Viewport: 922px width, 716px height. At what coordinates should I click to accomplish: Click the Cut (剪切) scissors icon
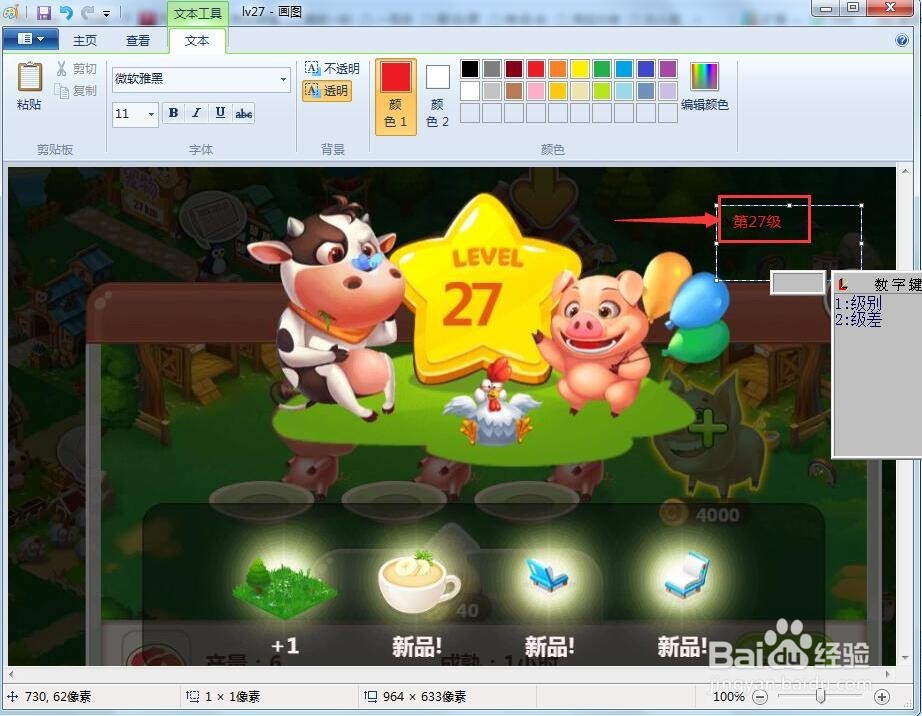(x=62, y=69)
